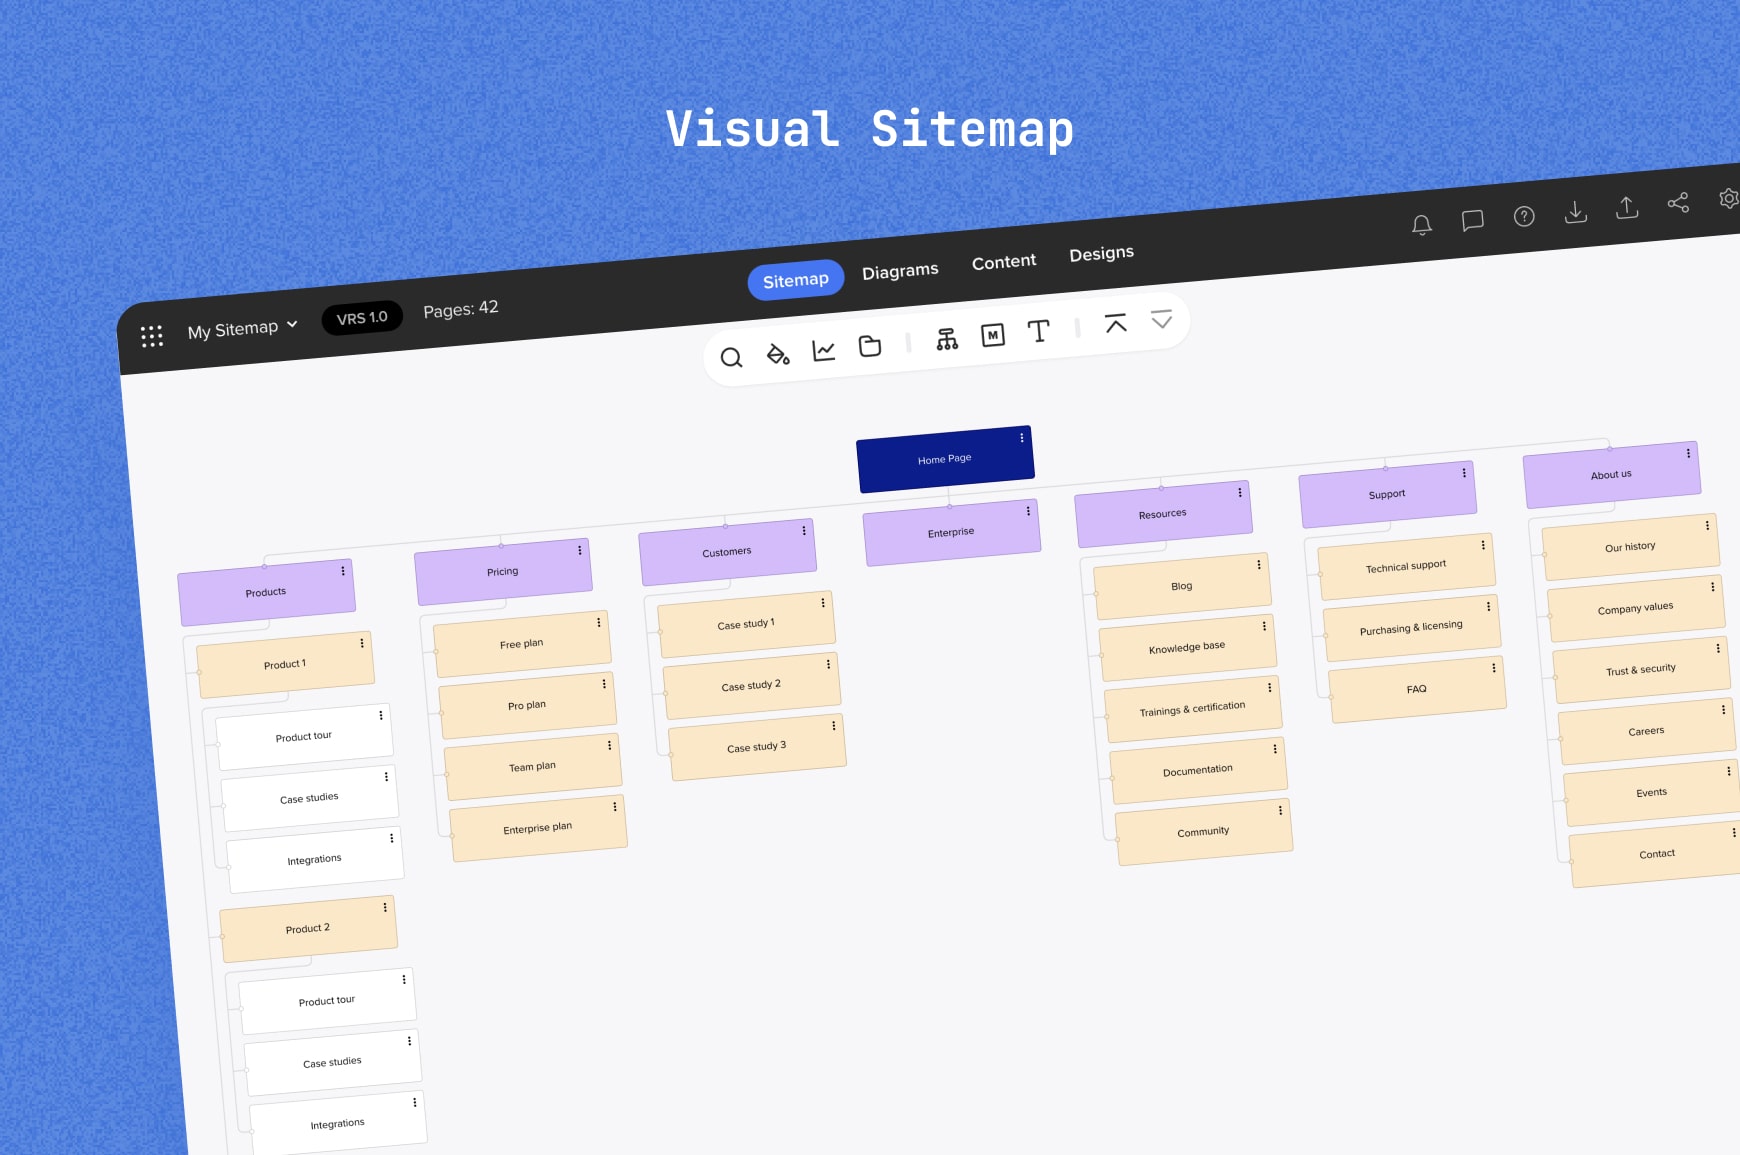Open the apps grid menu icon
This screenshot has height=1155, width=1740.
click(152, 336)
